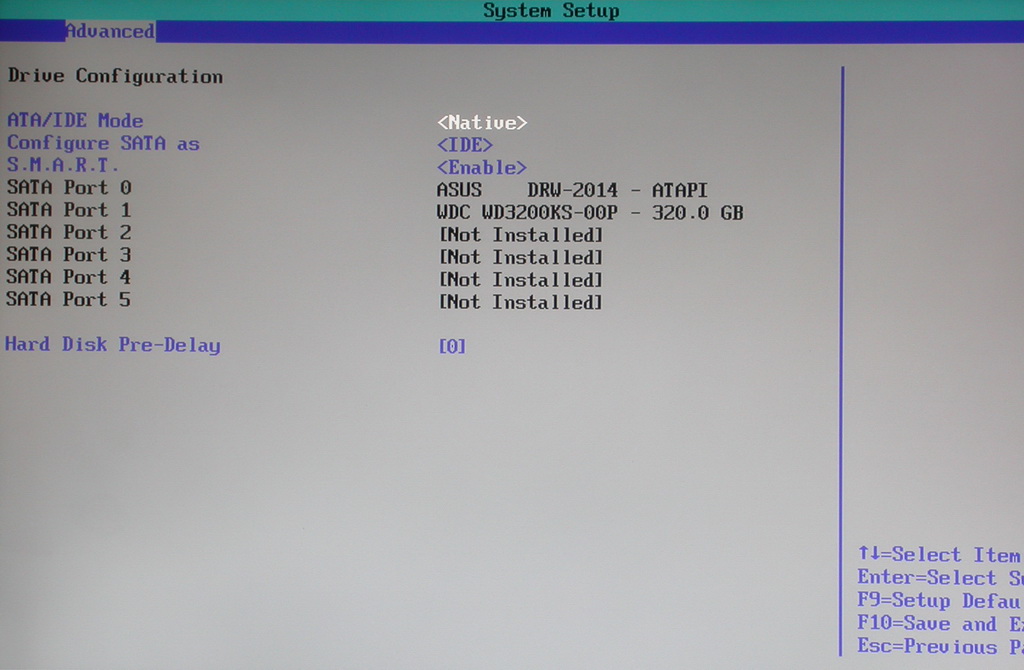Click SATA Port 4's [Not Installed] value
Viewport: 1024px width, 670px height.
point(520,279)
